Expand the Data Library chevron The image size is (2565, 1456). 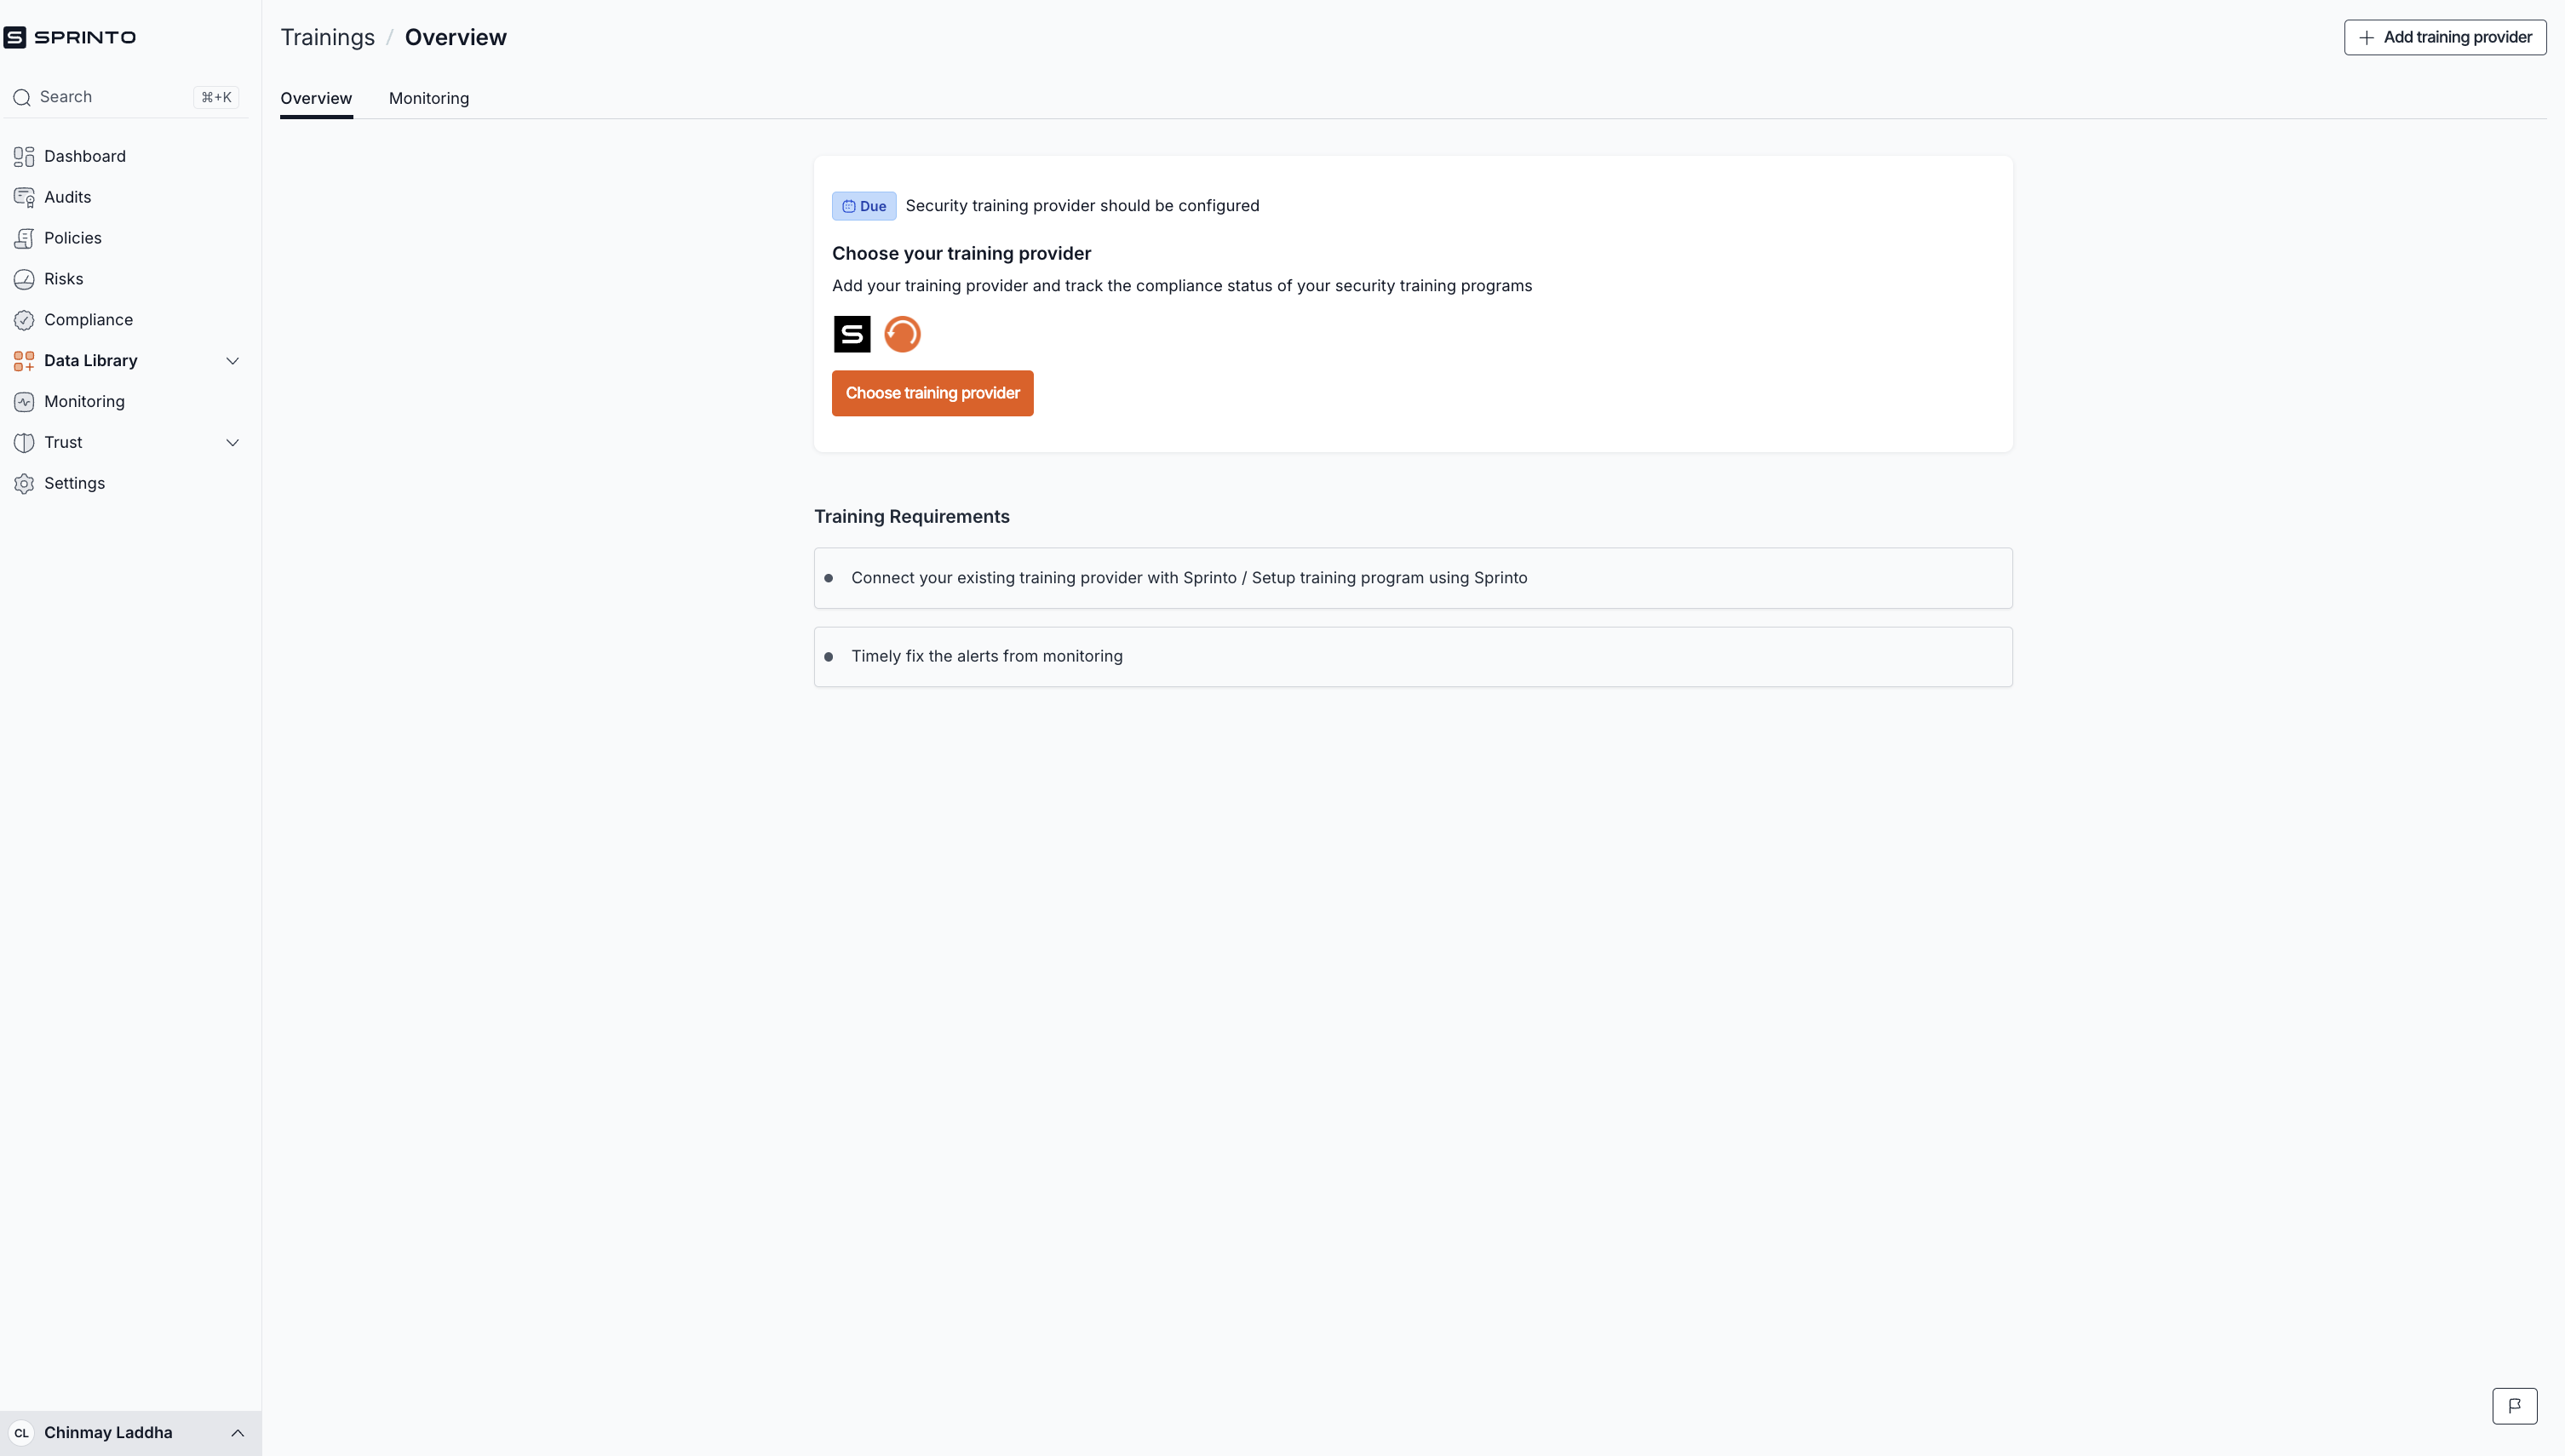tap(232, 361)
